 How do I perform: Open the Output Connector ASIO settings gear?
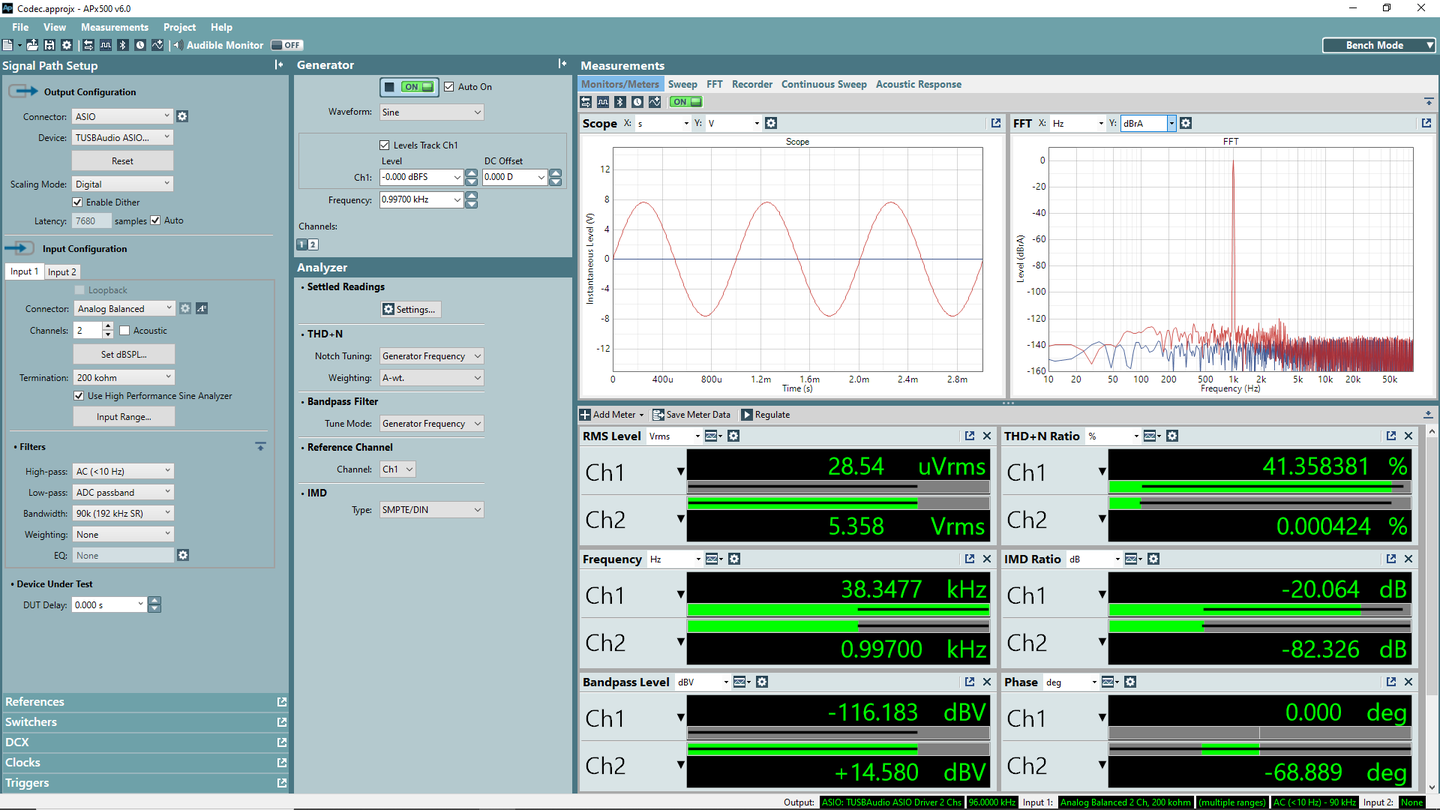point(182,117)
